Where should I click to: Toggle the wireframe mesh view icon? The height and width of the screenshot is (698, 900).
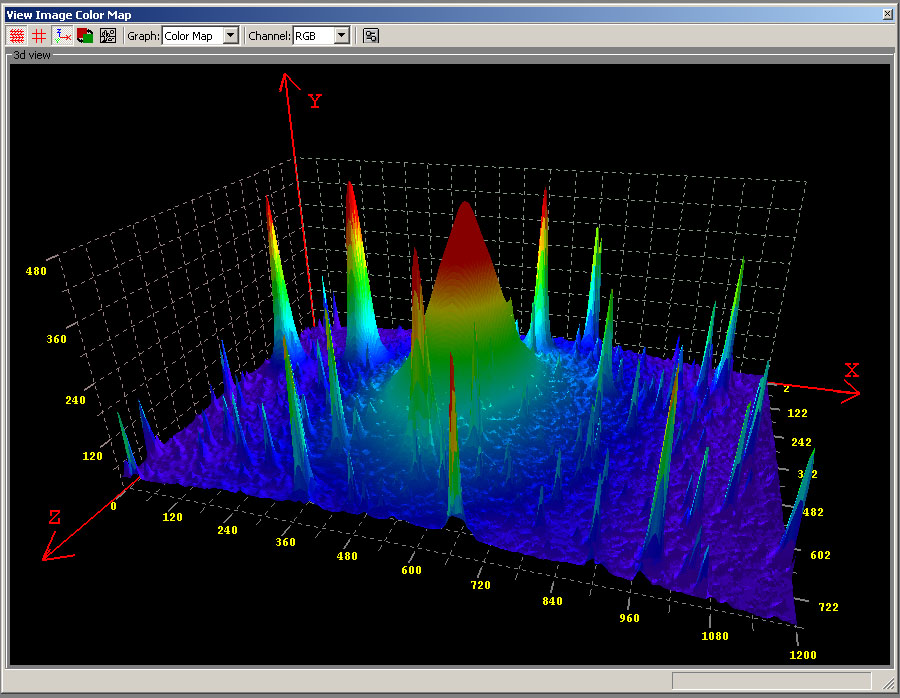(x=17, y=36)
